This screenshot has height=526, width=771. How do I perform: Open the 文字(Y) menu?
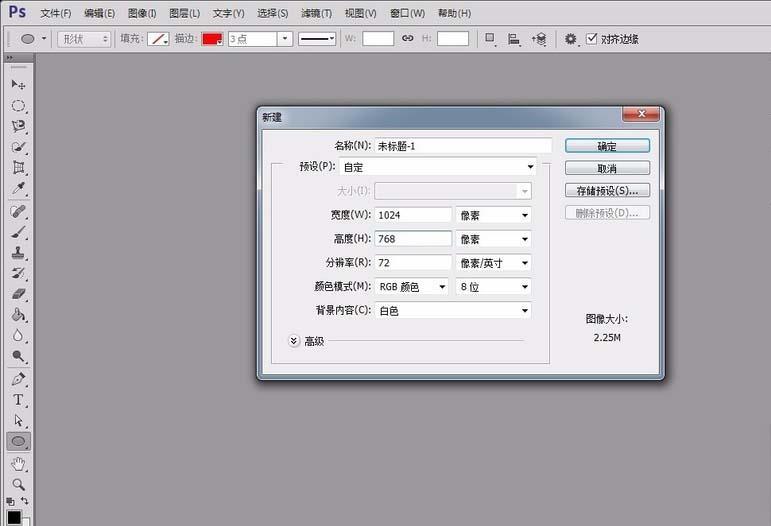point(228,13)
